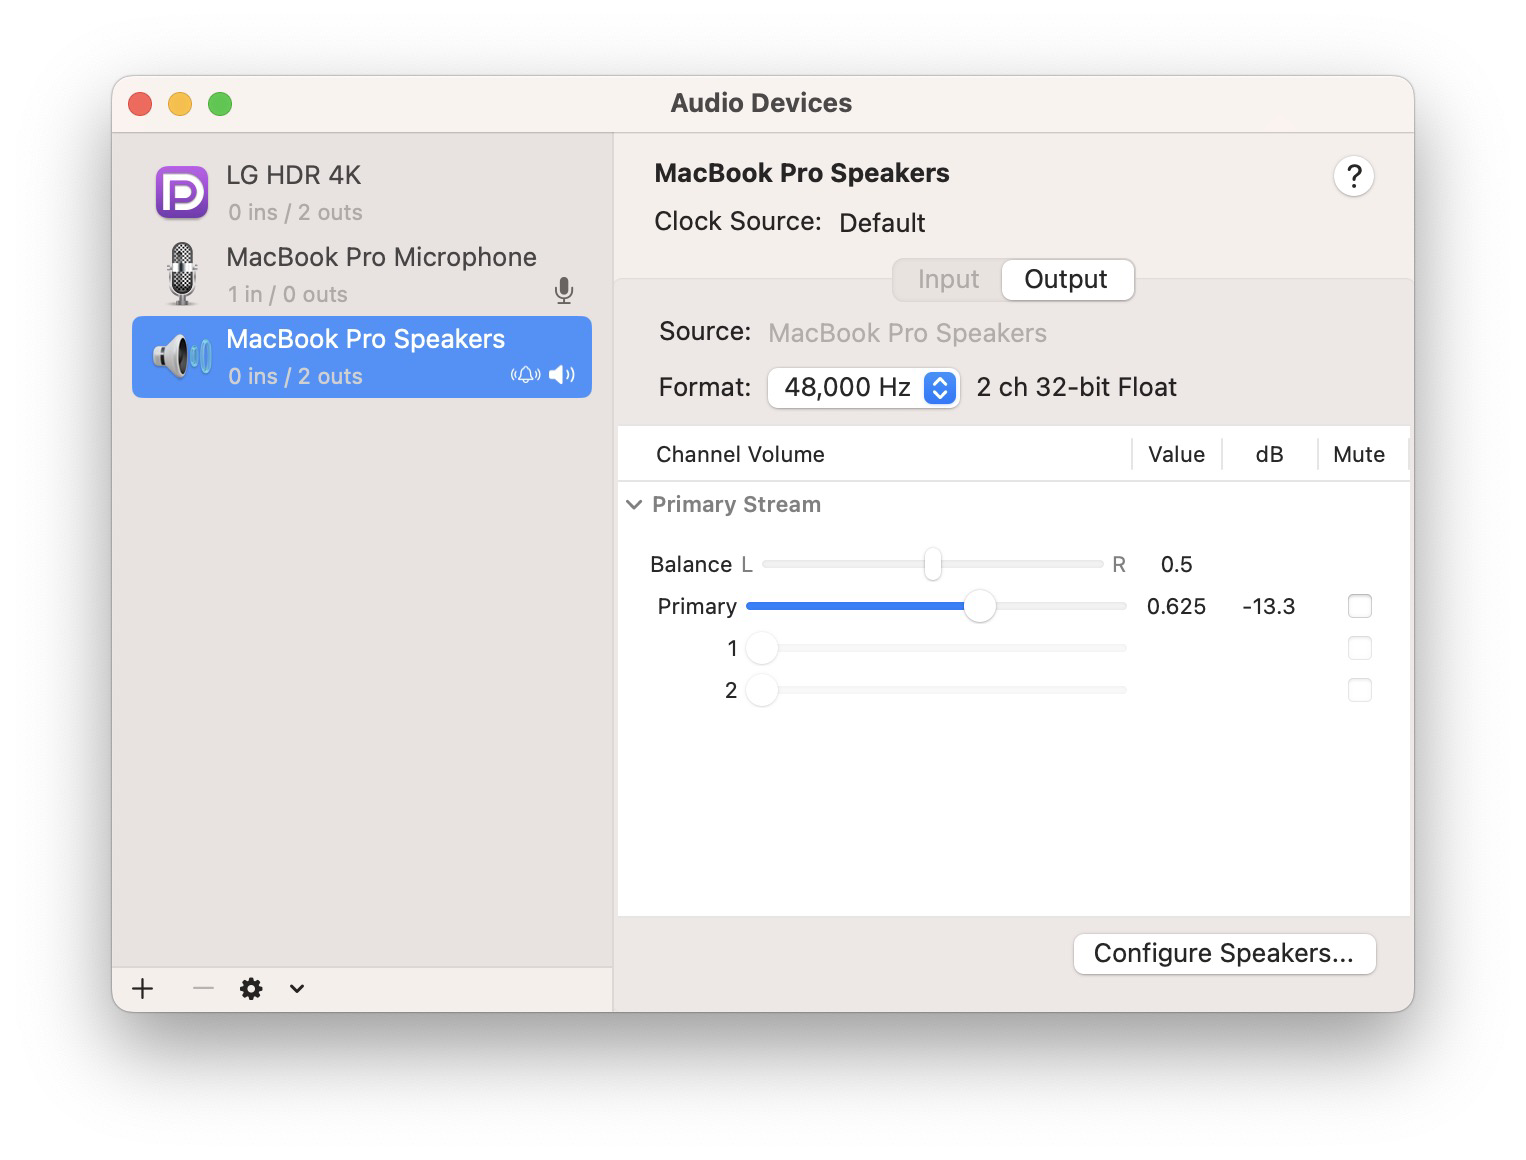1526x1160 pixels.
Task: Toggle the channel 2 mute checkbox
Action: (x=1359, y=690)
